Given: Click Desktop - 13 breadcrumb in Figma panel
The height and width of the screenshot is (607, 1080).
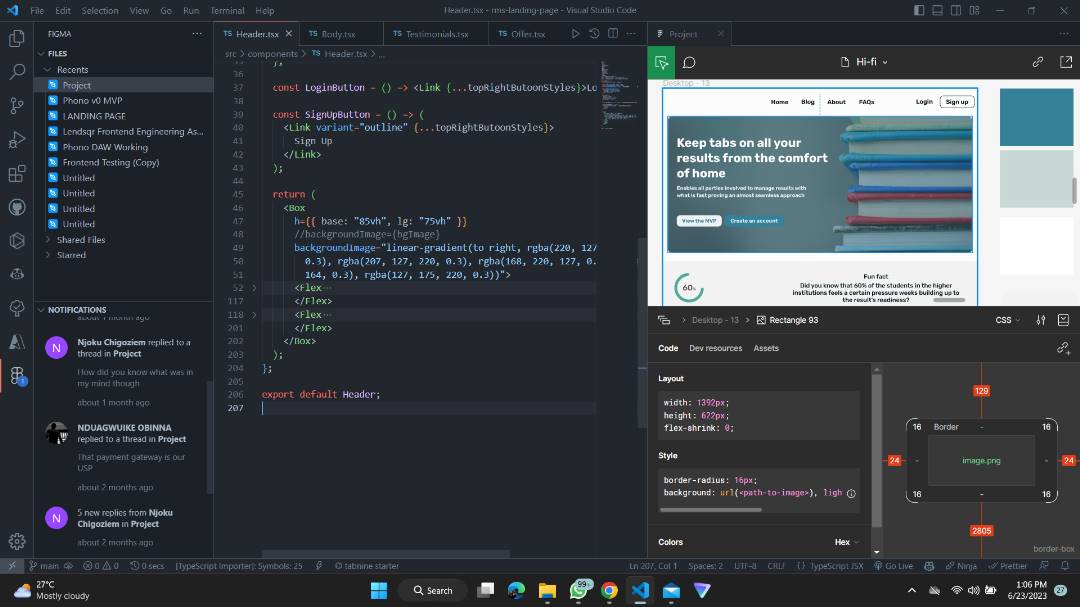Looking at the screenshot, I should click(715, 320).
